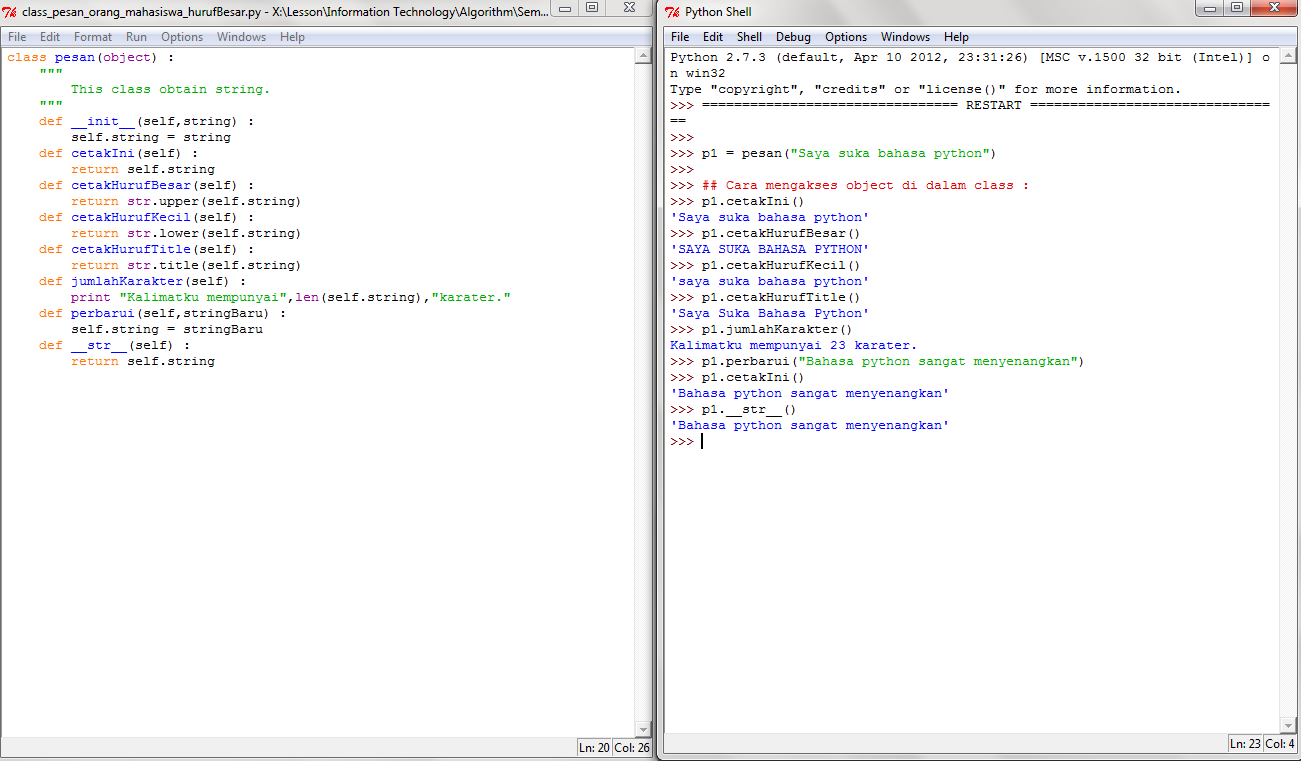The image size is (1301, 761).
Task: Click the print "Kalimatku mempunyai" code line
Action: [x=290, y=297]
